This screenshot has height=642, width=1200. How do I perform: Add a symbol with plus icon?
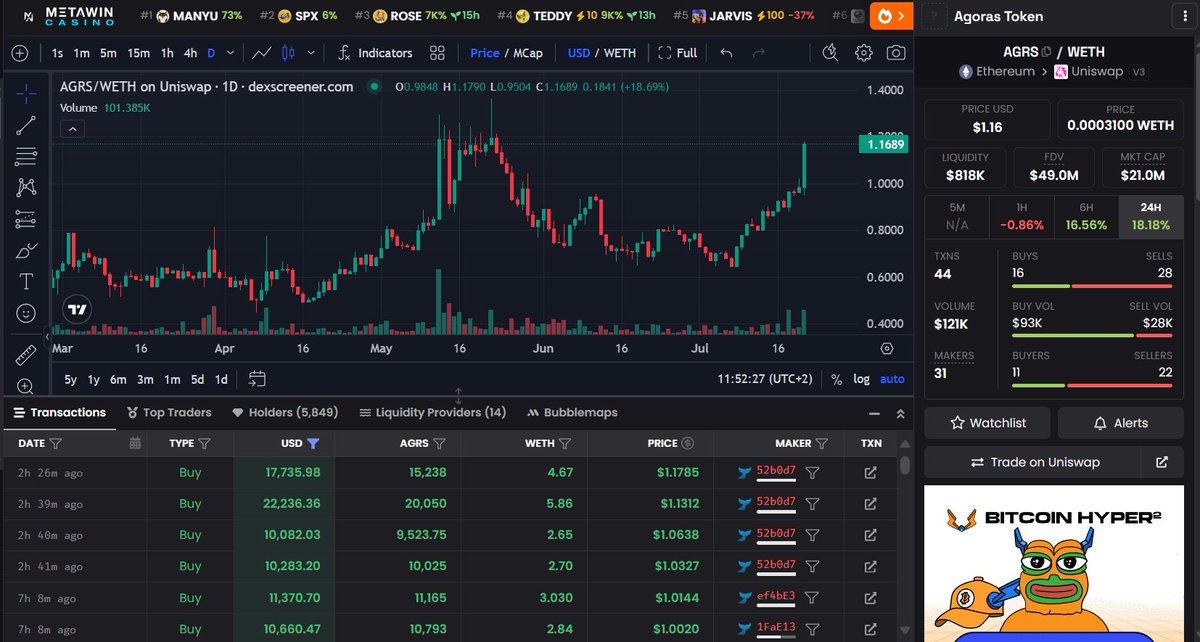(20, 53)
